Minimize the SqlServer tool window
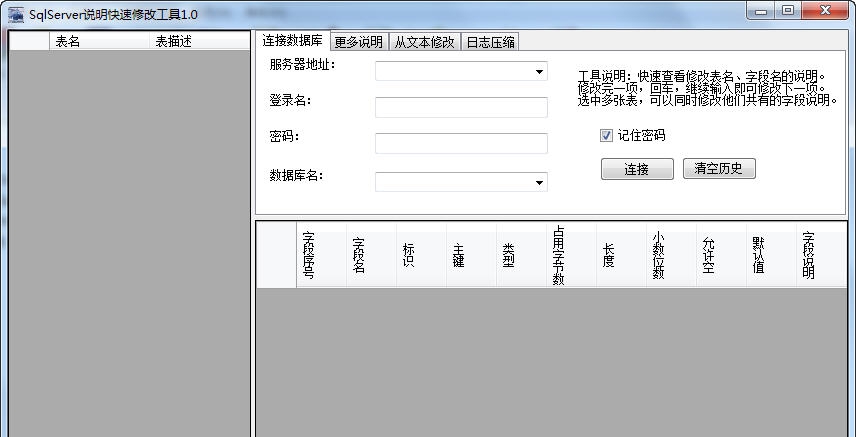 pos(762,10)
